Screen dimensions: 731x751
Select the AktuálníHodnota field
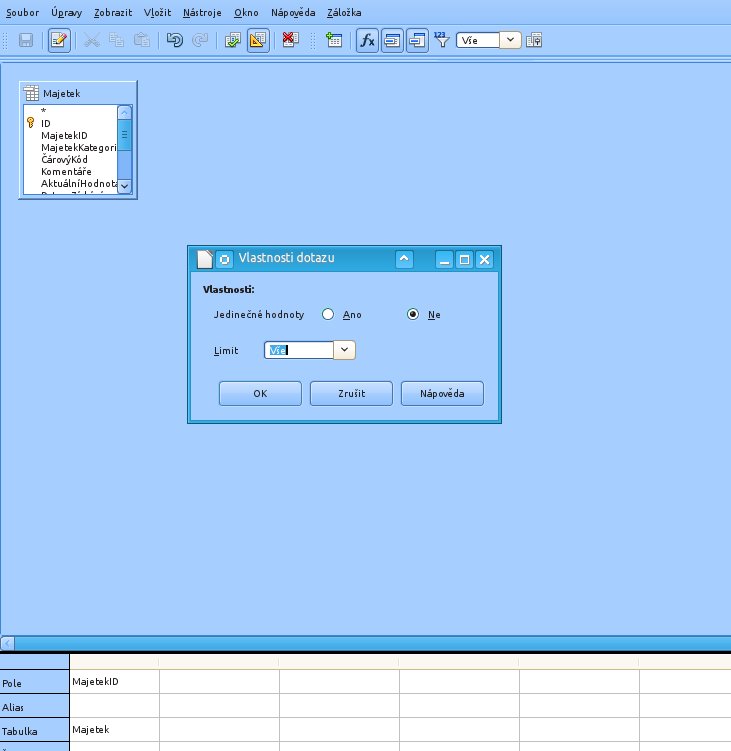click(x=79, y=183)
